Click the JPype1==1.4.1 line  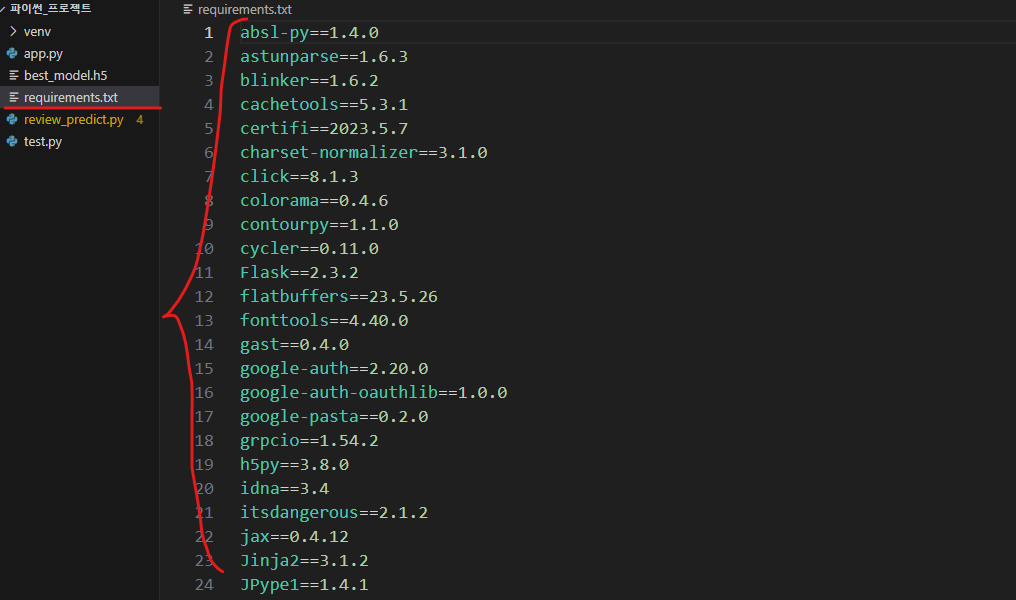(x=305, y=584)
